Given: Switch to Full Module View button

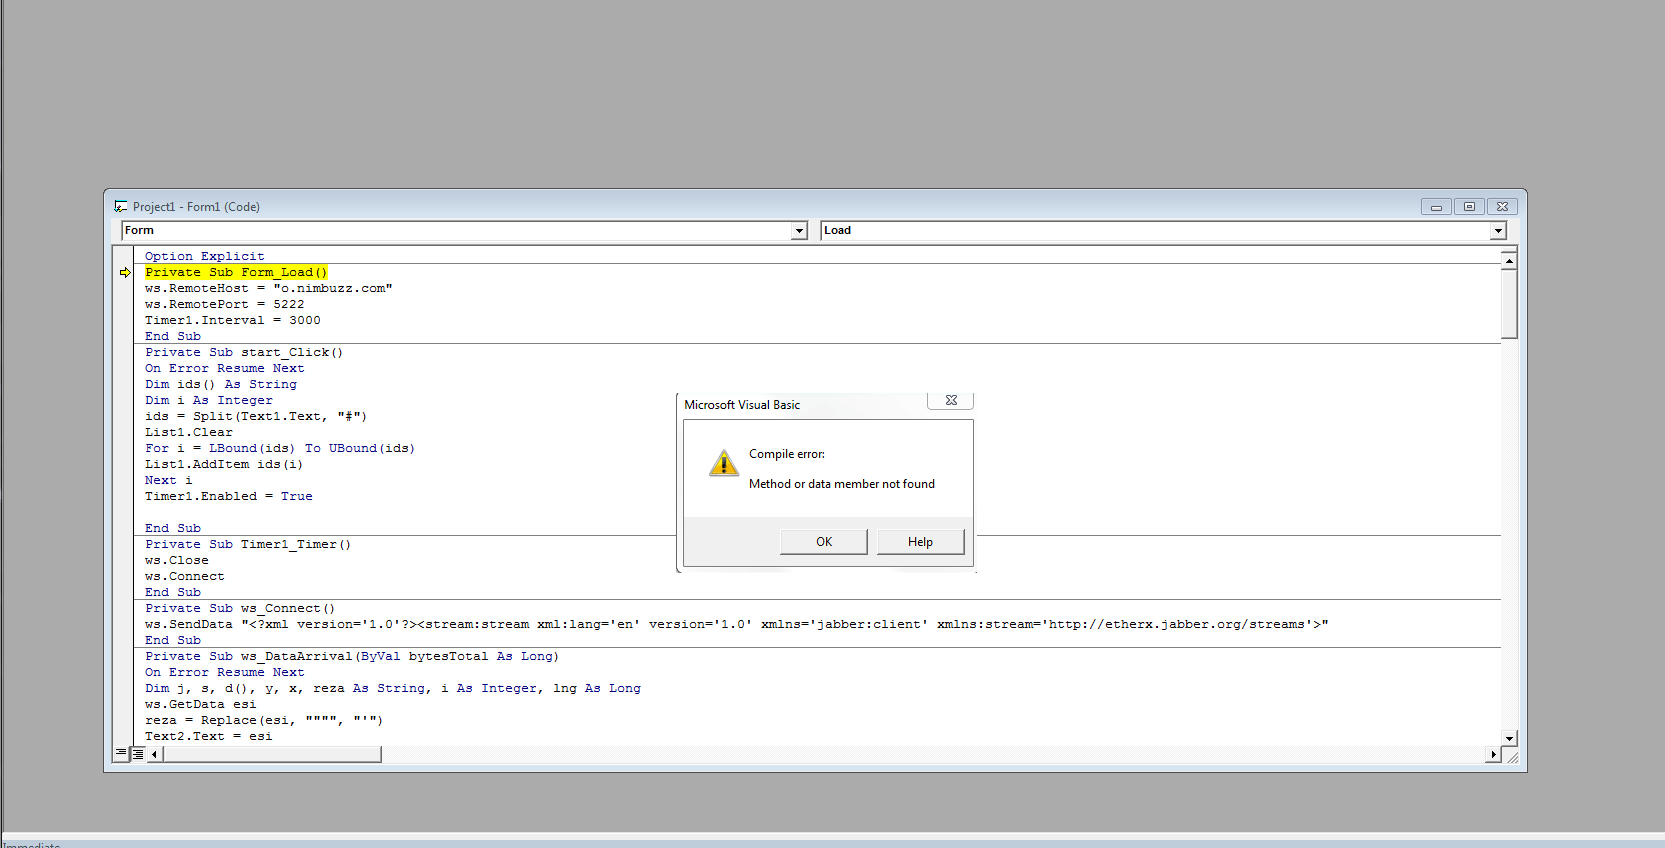Looking at the screenshot, I should click(138, 754).
